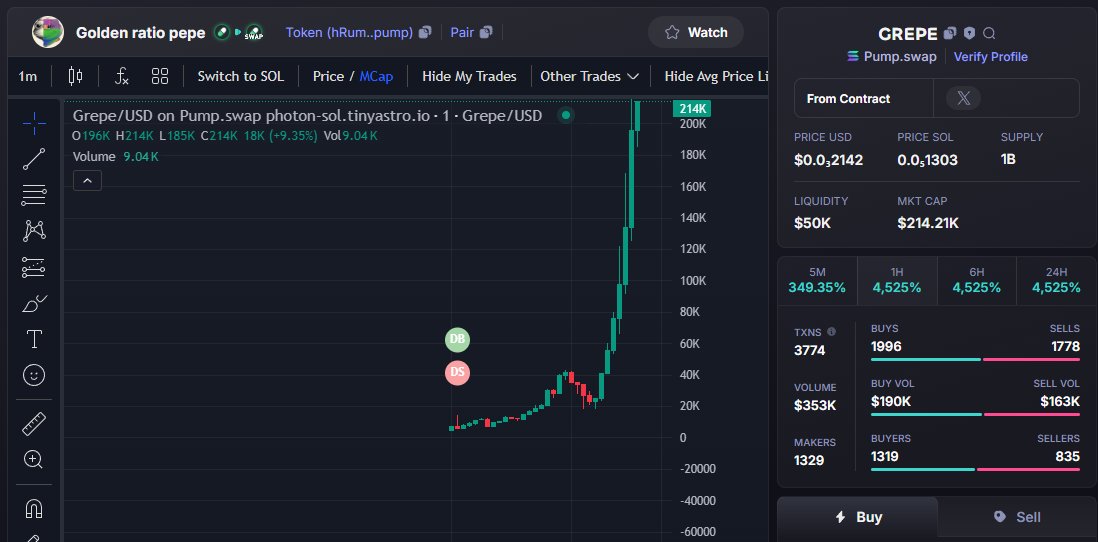Viewport: 1098px width, 542px height.
Task: Select the 1H stats tab
Action: click(x=897, y=281)
